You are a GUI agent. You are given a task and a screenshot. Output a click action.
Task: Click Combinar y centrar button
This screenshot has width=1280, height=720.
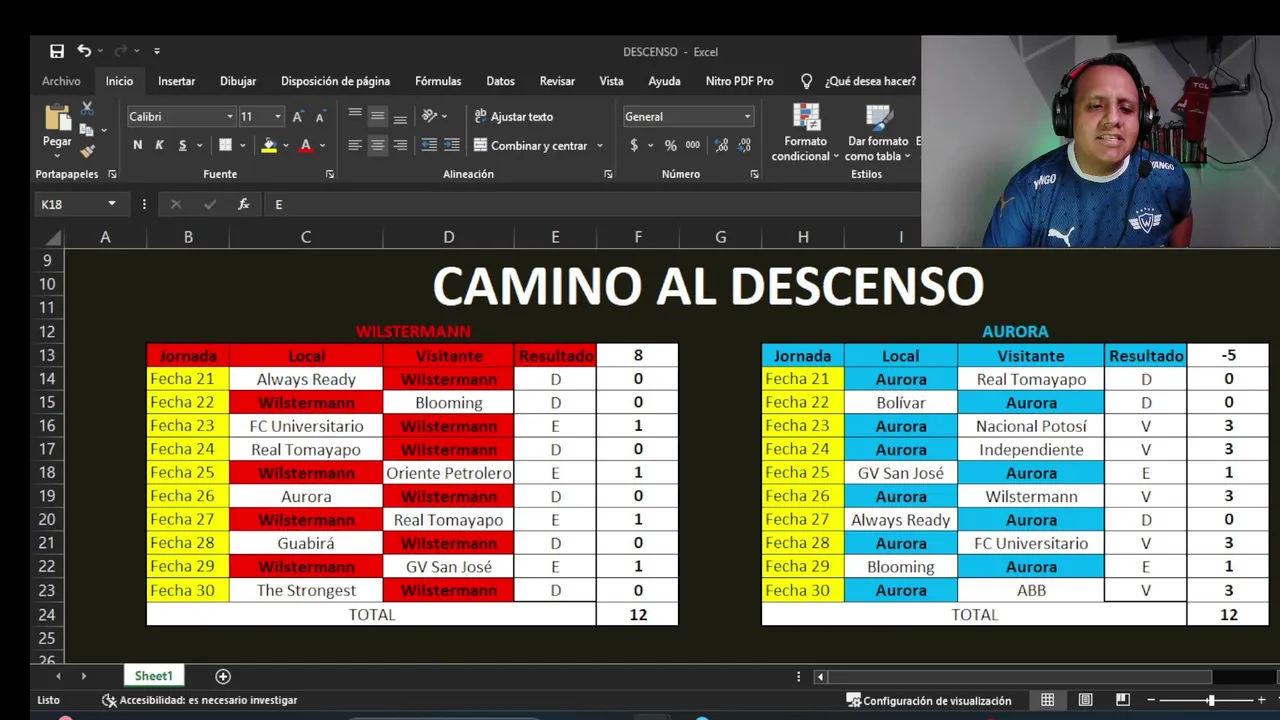pos(531,145)
